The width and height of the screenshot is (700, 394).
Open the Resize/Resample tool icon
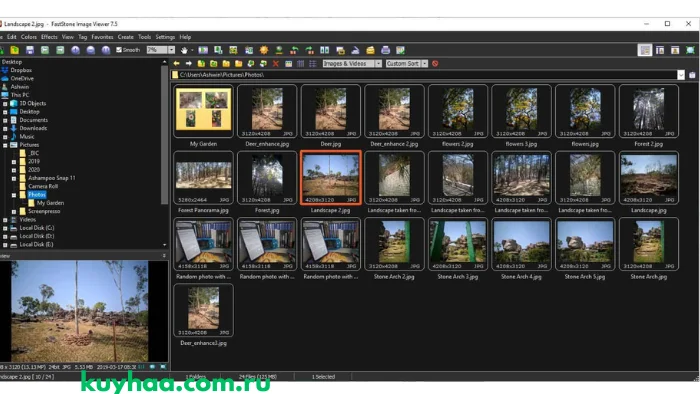point(218,50)
